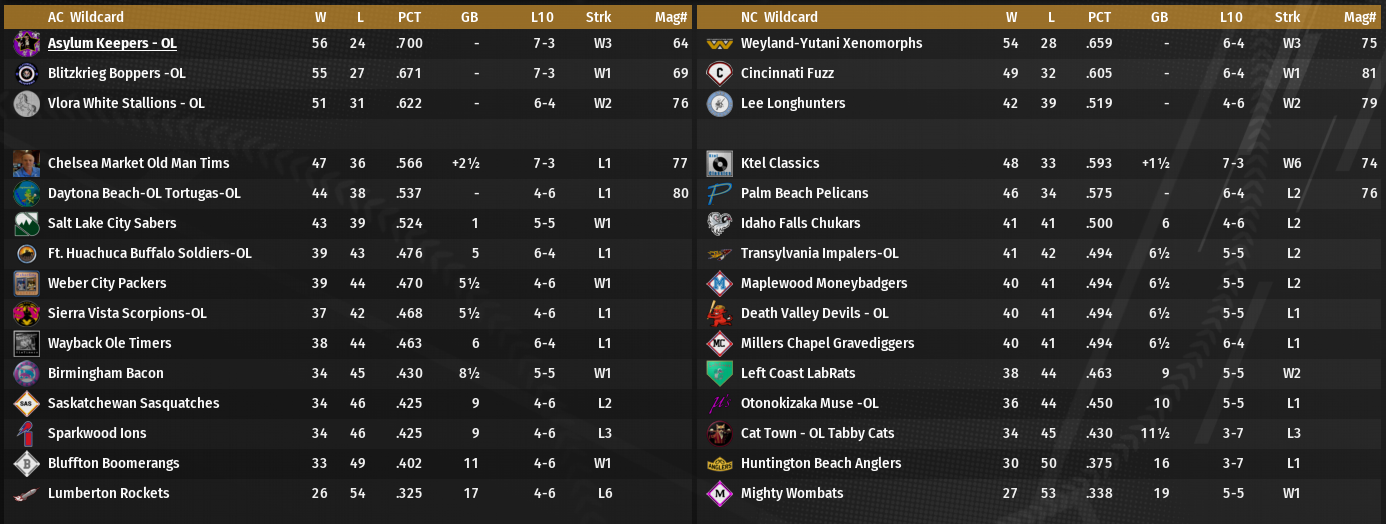Click the NC Wildcard Strk column header
This screenshot has height=524, width=1386.
[1288, 17]
